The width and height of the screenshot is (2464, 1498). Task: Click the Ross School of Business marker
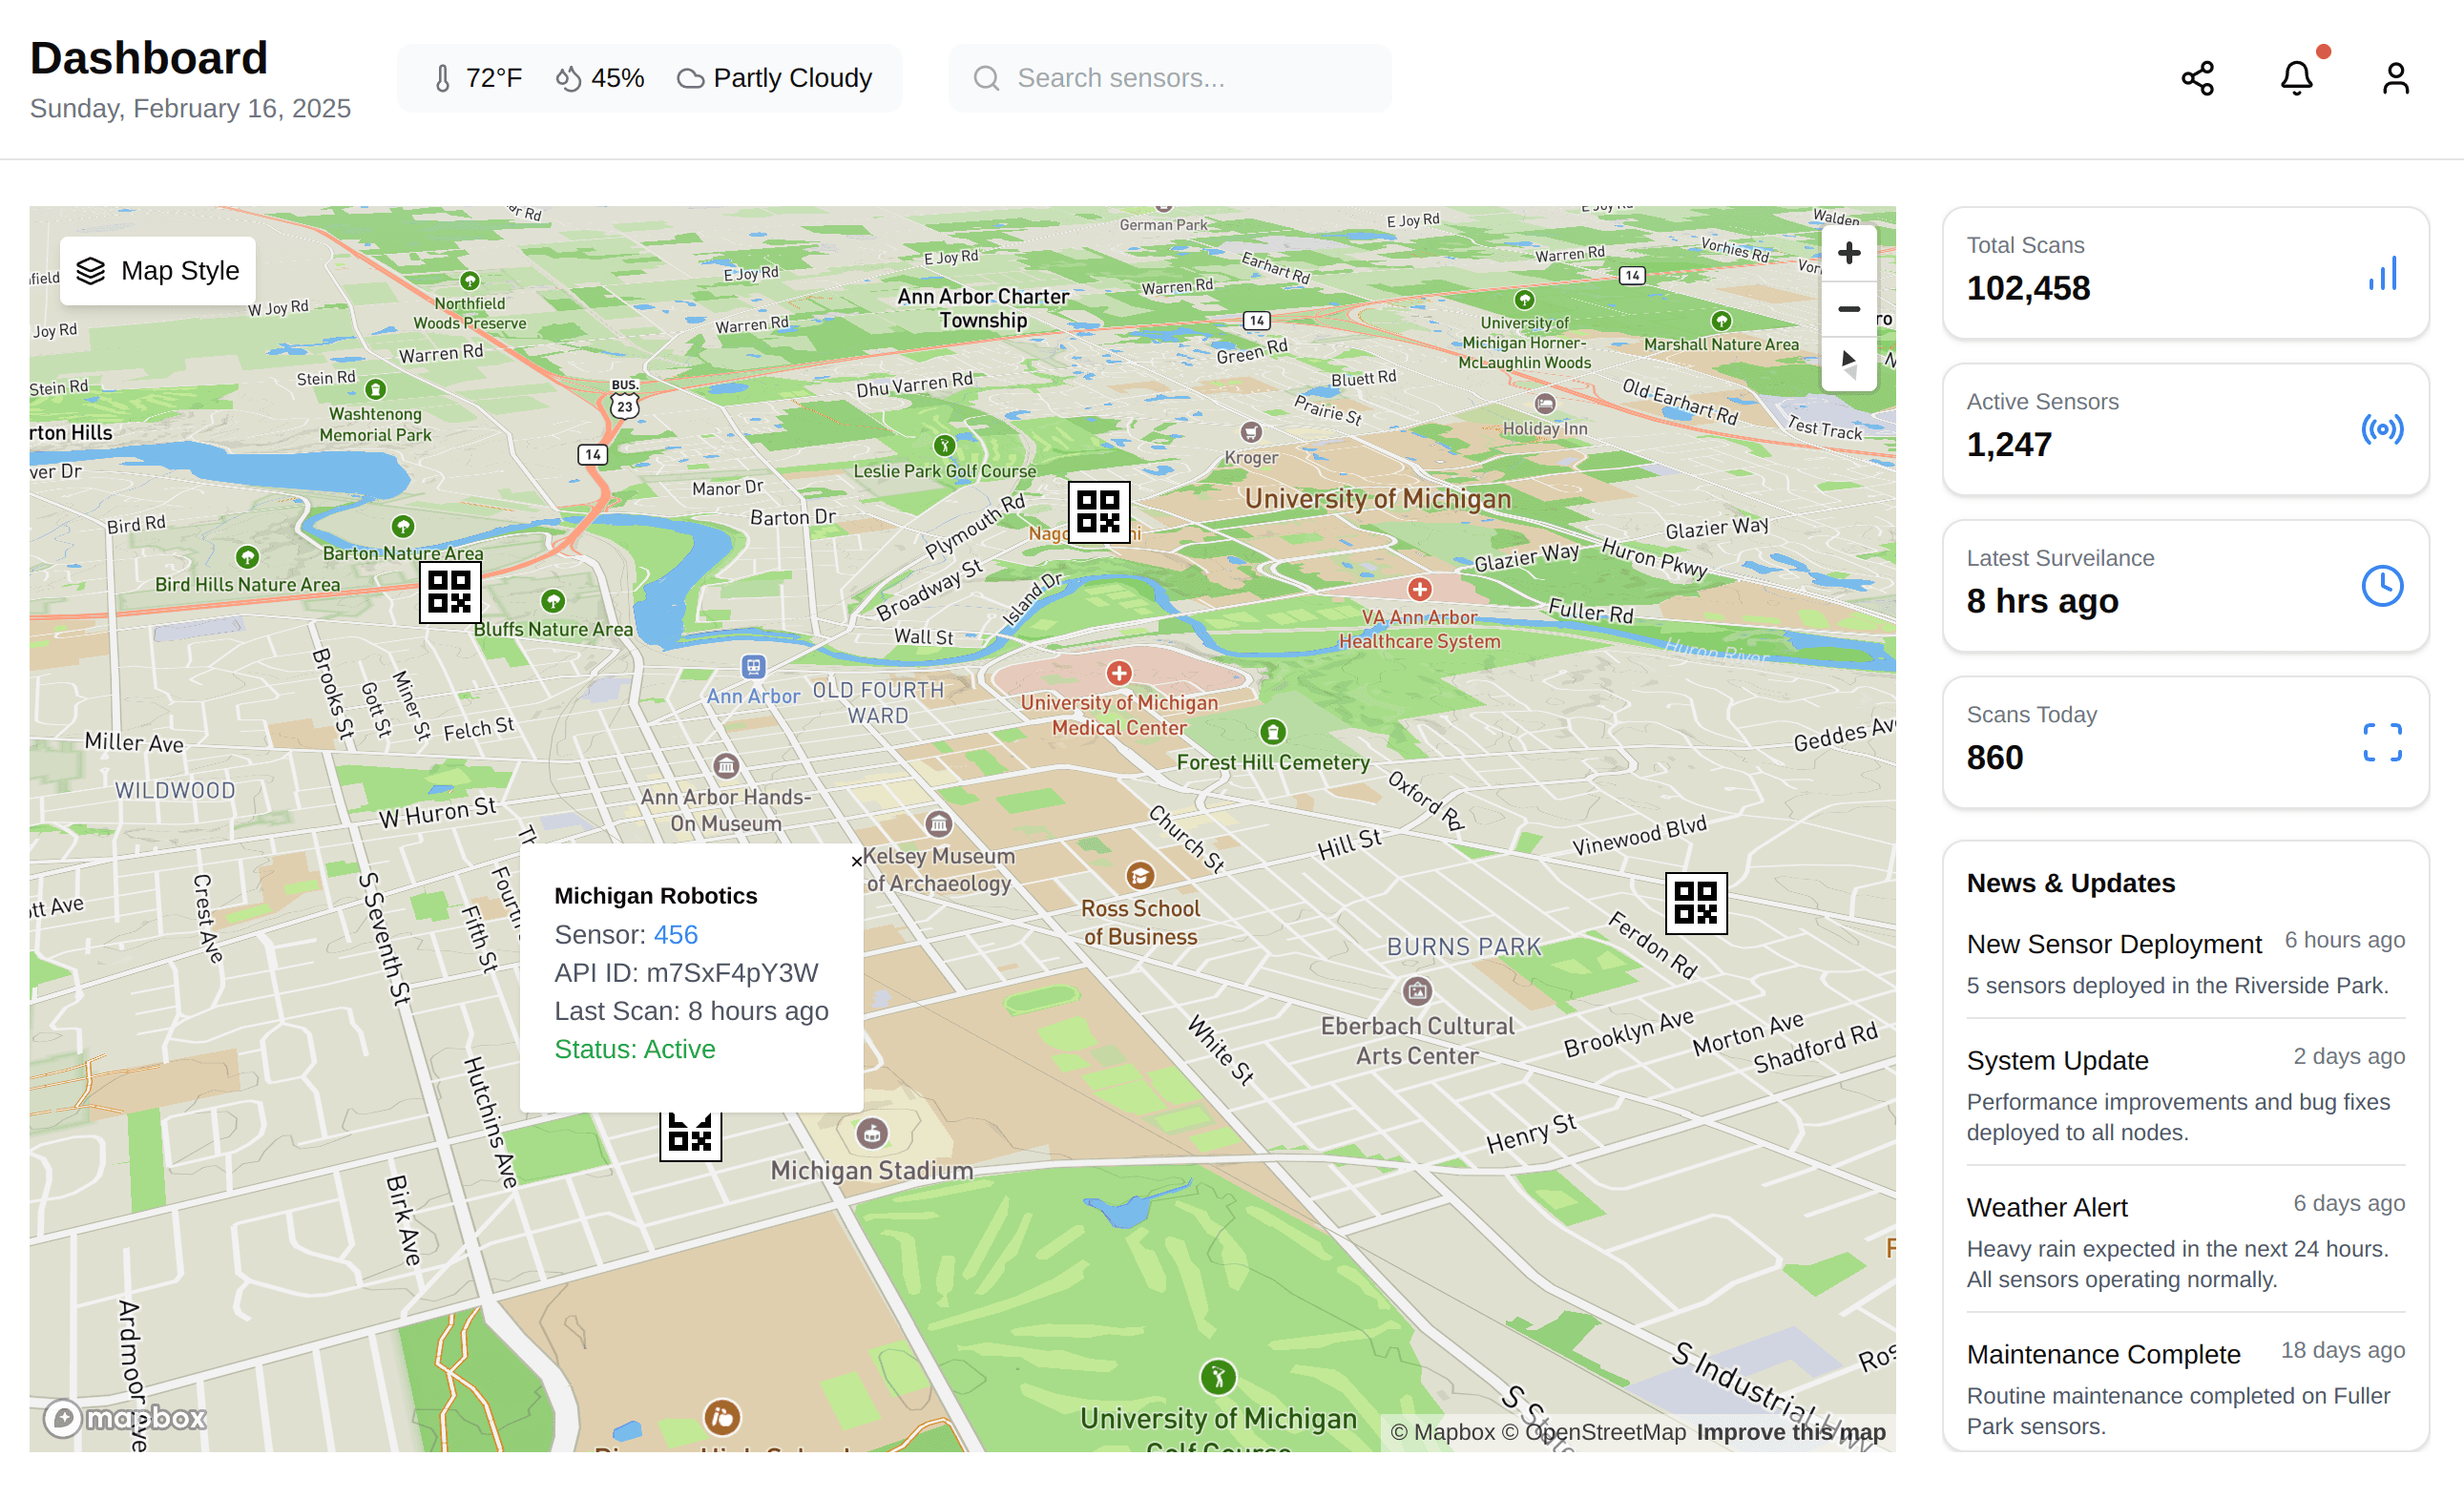[x=1140, y=876]
